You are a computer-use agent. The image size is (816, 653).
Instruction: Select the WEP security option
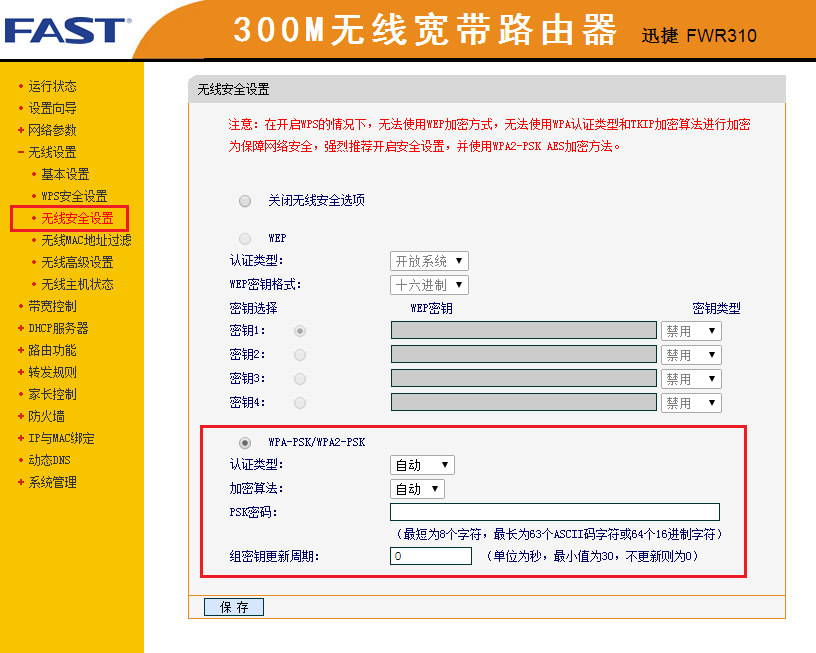click(x=245, y=237)
